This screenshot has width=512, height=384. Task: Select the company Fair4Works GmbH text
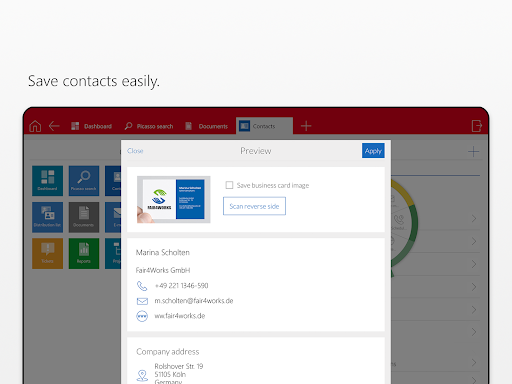(x=163, y=270)
